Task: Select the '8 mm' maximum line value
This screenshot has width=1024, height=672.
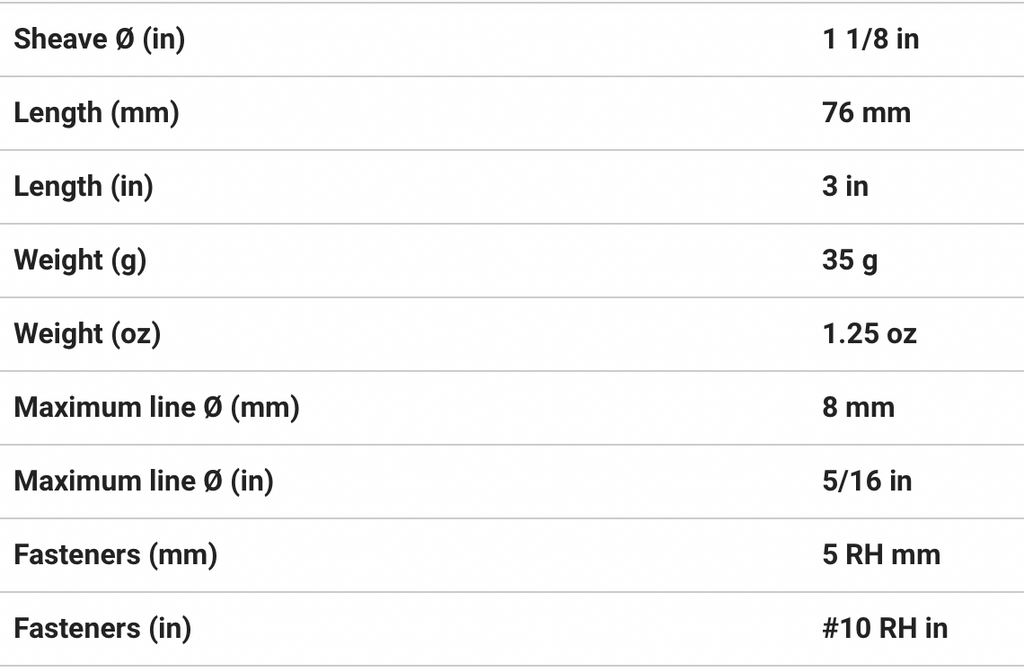Action: pyautogui.click(x=858, y=407)
